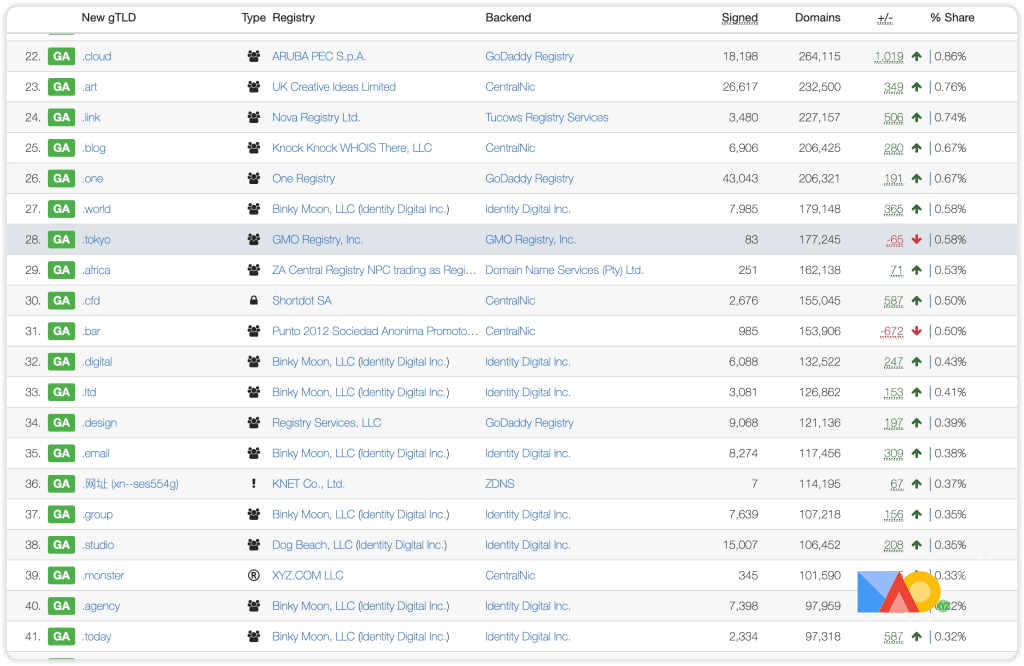Open the Tucows Registry Services backend link
Viewport: 1024px width, 666px height.
click(546, 118)
